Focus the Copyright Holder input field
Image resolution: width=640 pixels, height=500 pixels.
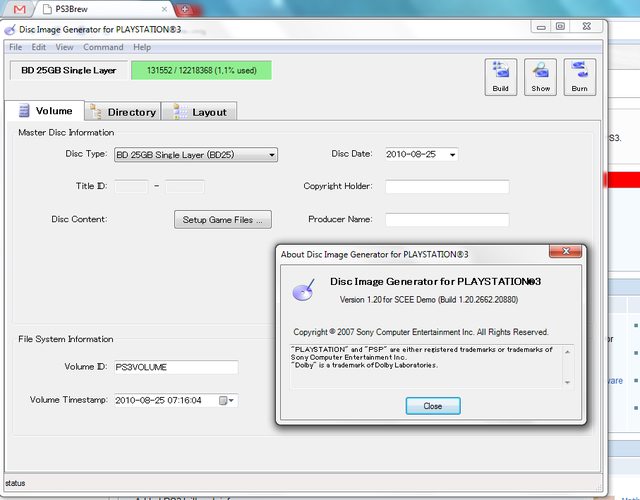tap(447, 186)
